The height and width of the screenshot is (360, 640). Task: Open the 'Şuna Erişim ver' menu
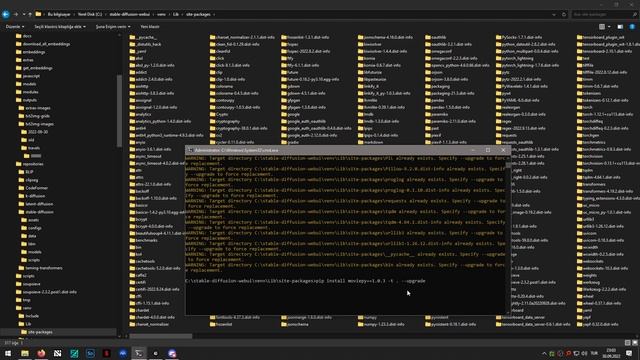tap(113, 27)
